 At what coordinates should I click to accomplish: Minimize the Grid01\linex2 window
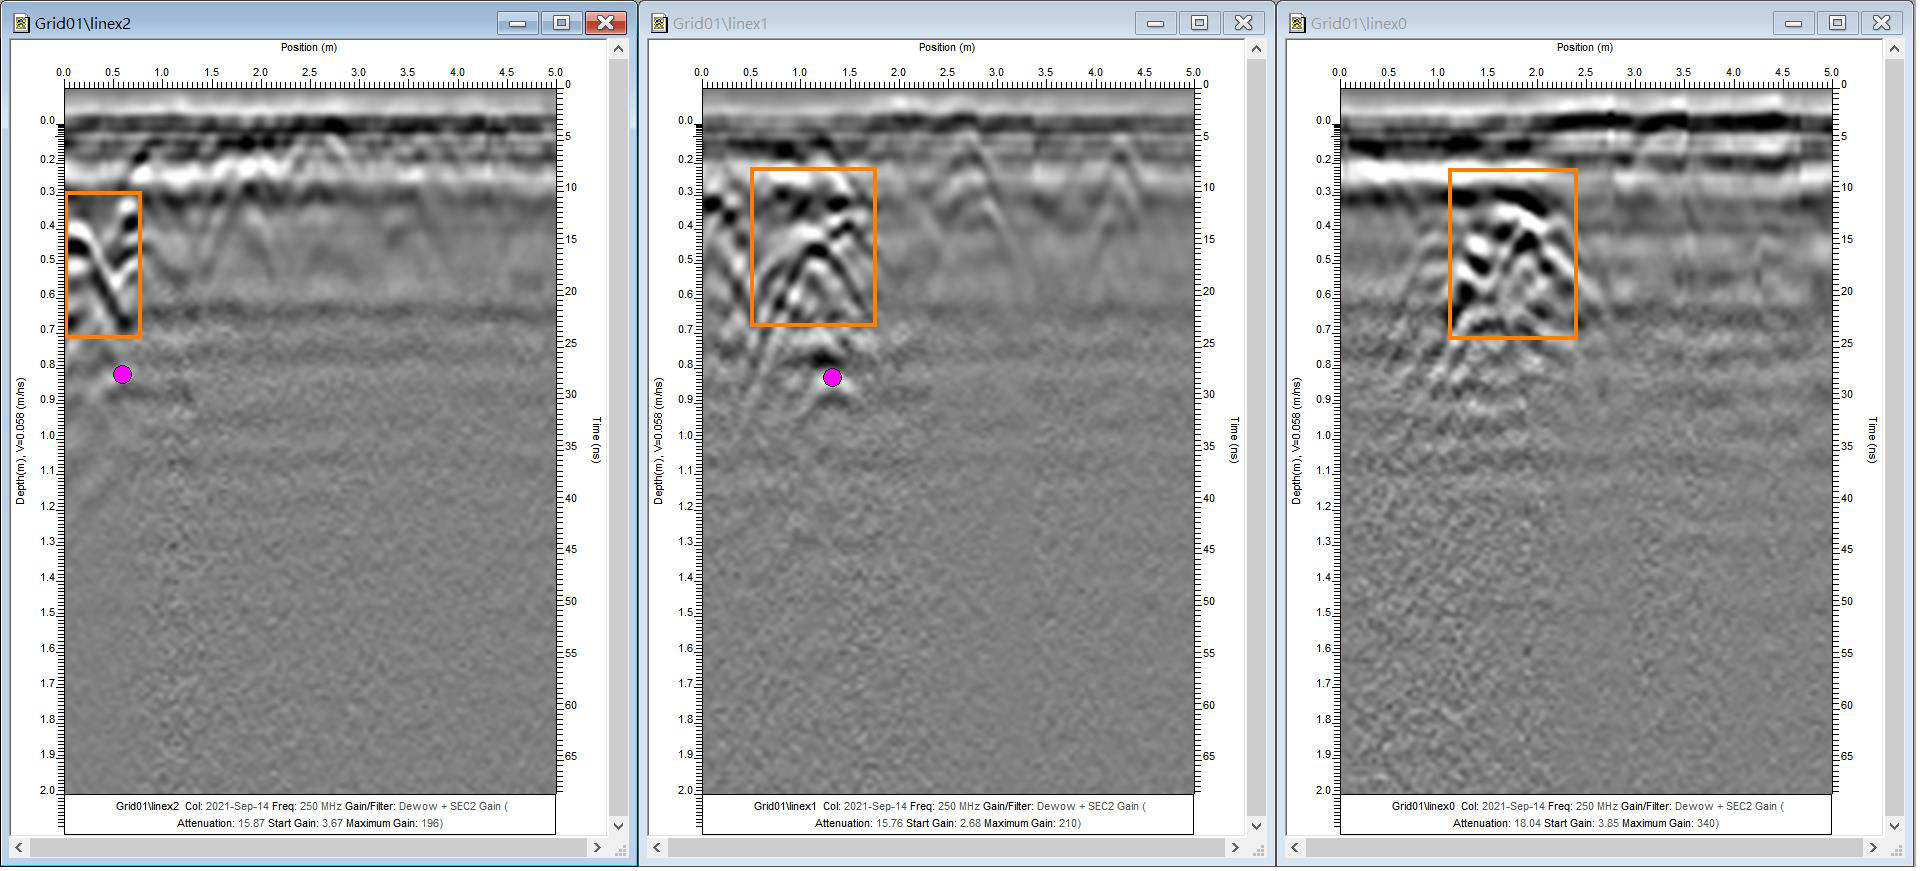(518, 23)
